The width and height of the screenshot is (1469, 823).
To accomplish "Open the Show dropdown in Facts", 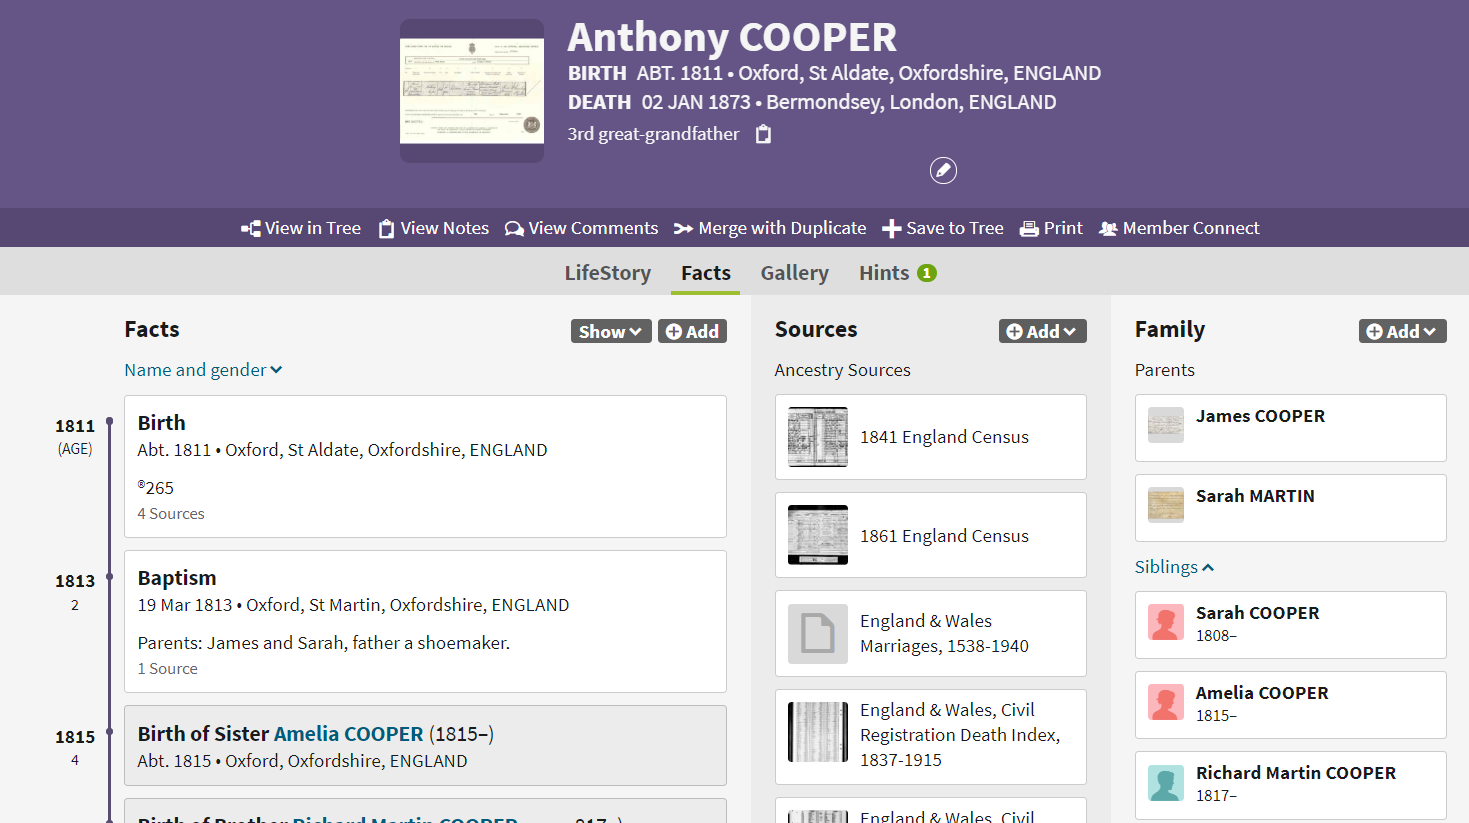I will pyautogui.click(x=611, y=331).
